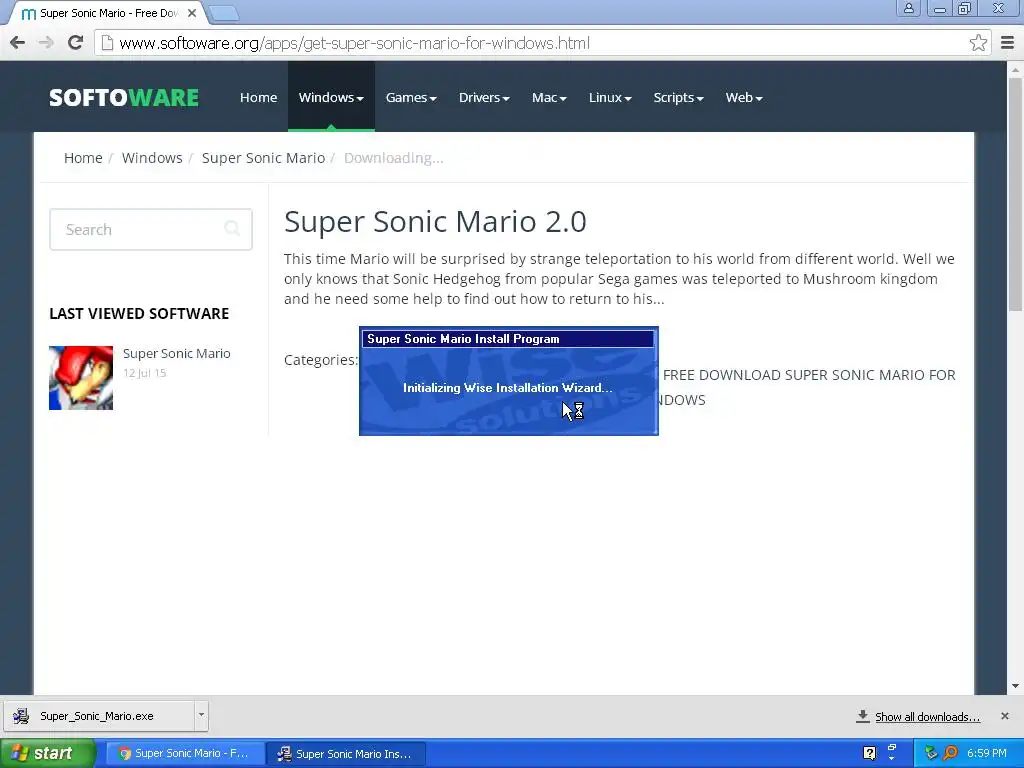Click the SOFTOWARE site logo
This screenshot has height=768, width=1024.
click(x=123, y=97)
